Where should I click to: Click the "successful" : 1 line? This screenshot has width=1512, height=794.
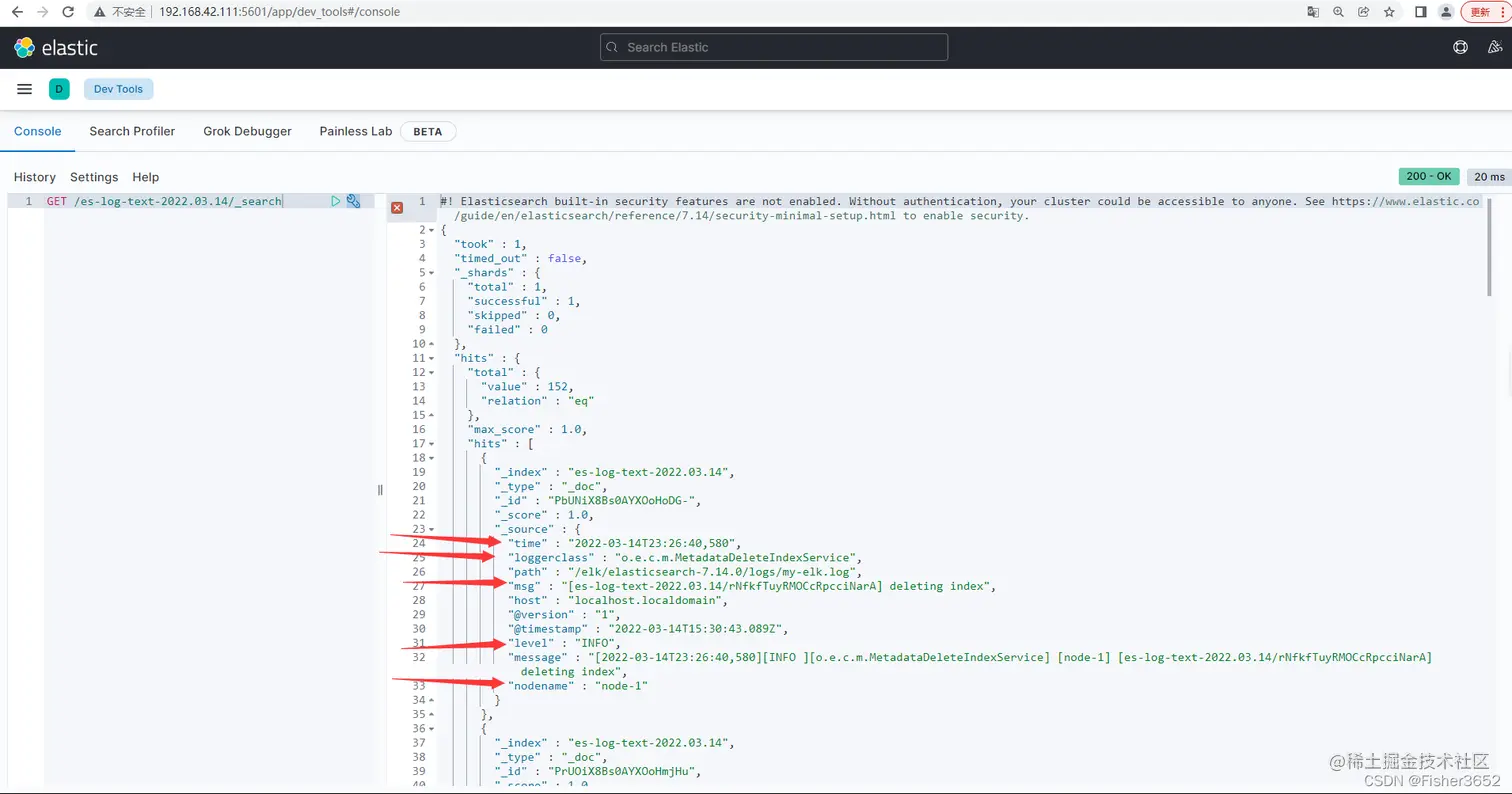coord(524,301)
